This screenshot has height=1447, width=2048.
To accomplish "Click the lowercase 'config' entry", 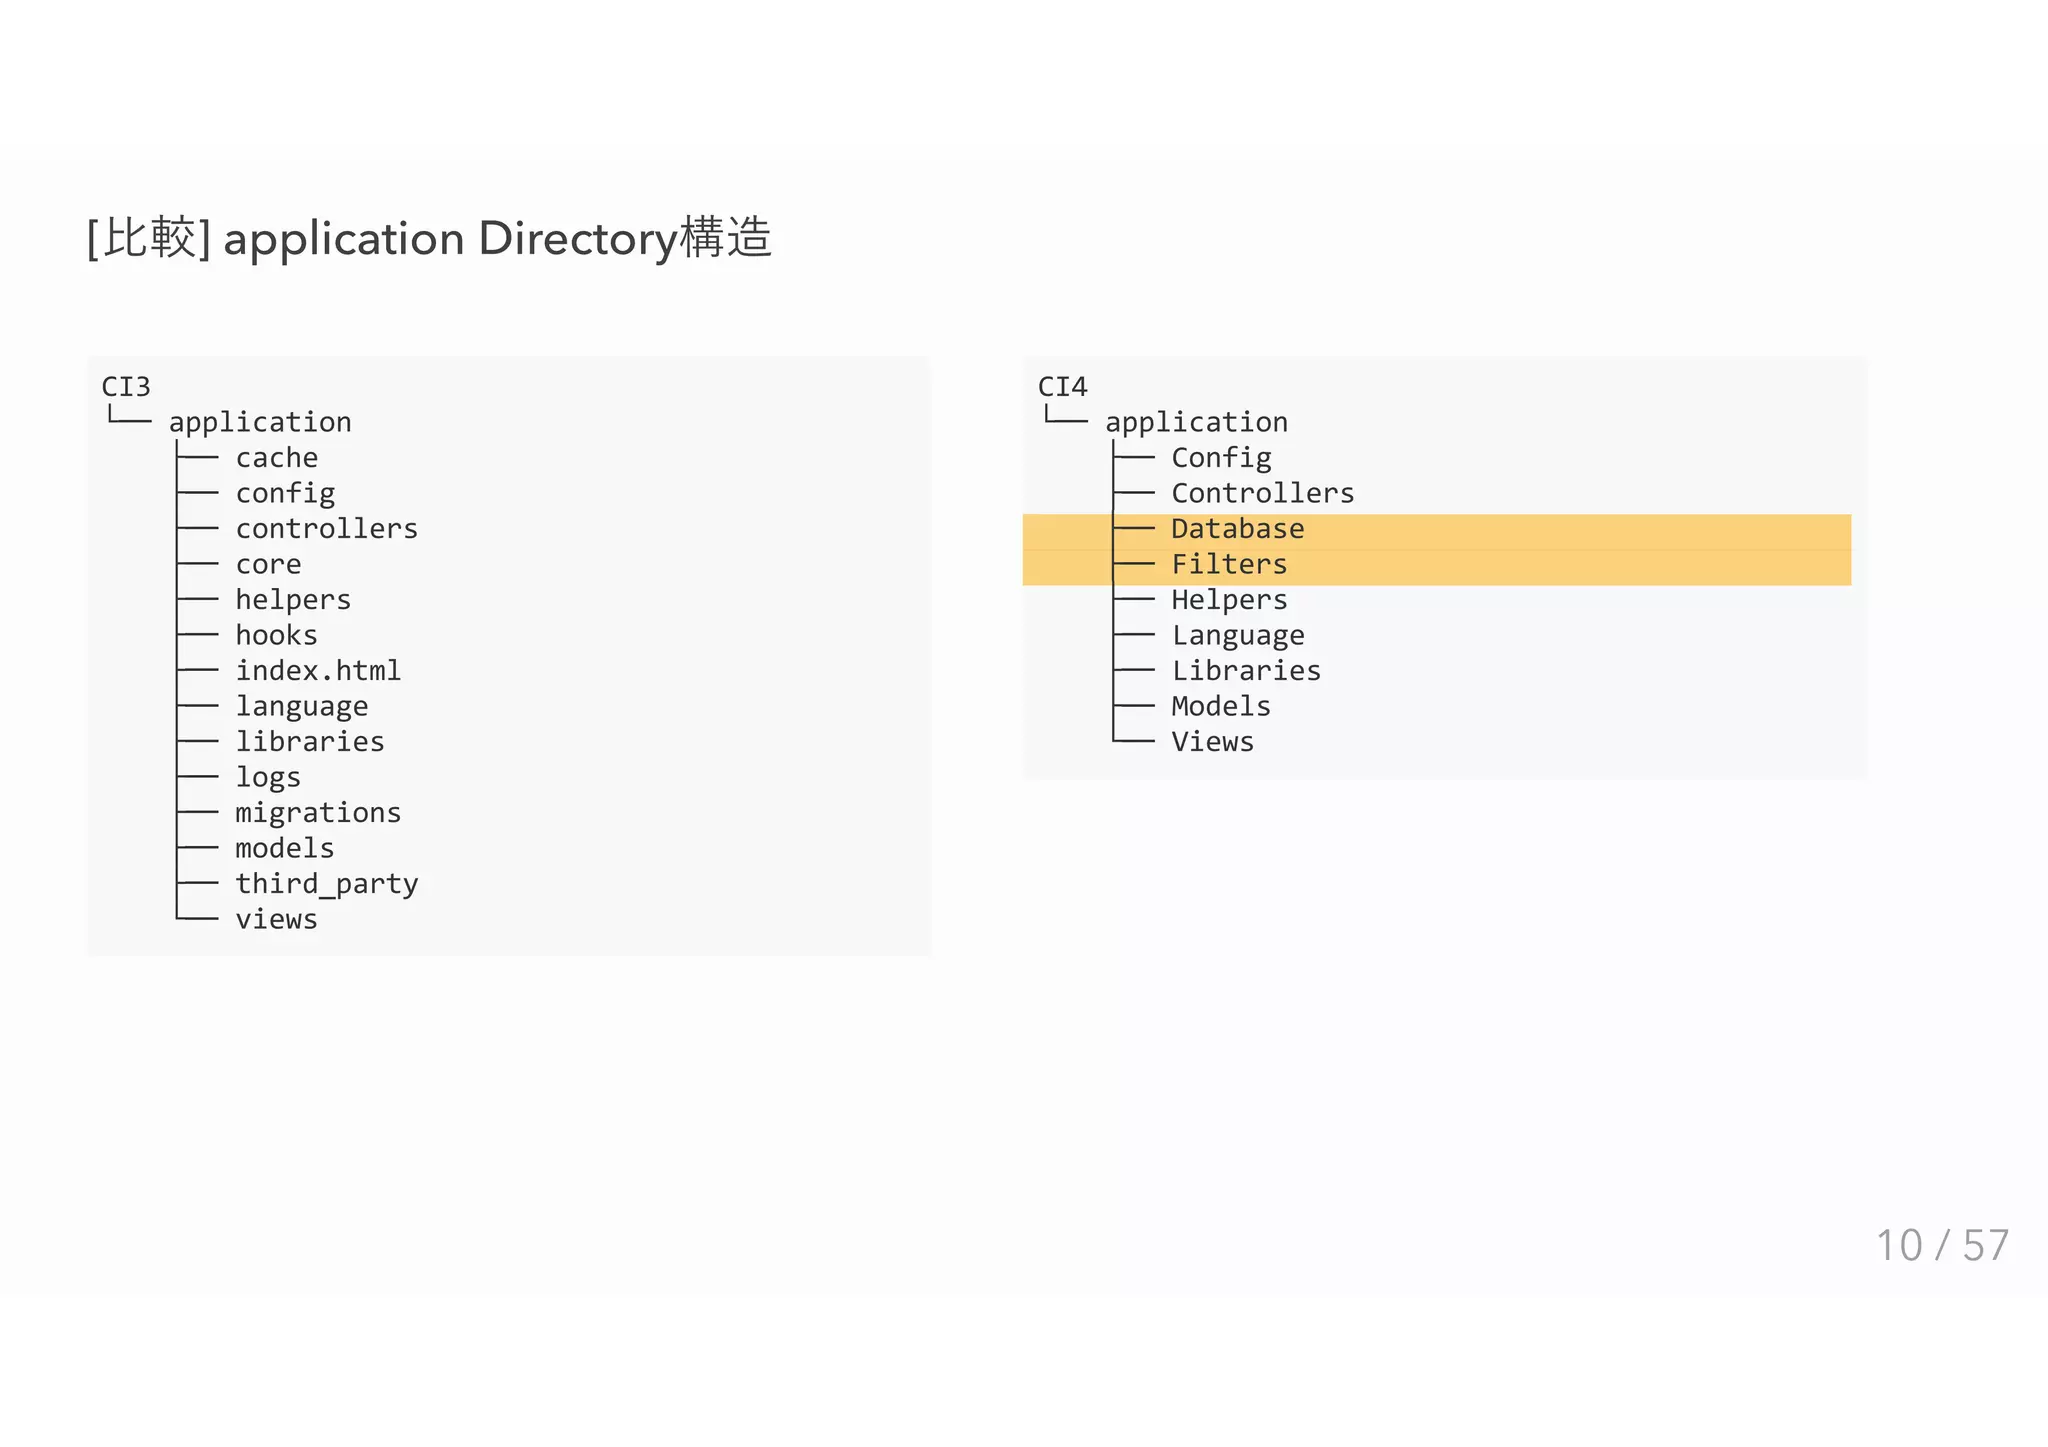I will (285, 493).
